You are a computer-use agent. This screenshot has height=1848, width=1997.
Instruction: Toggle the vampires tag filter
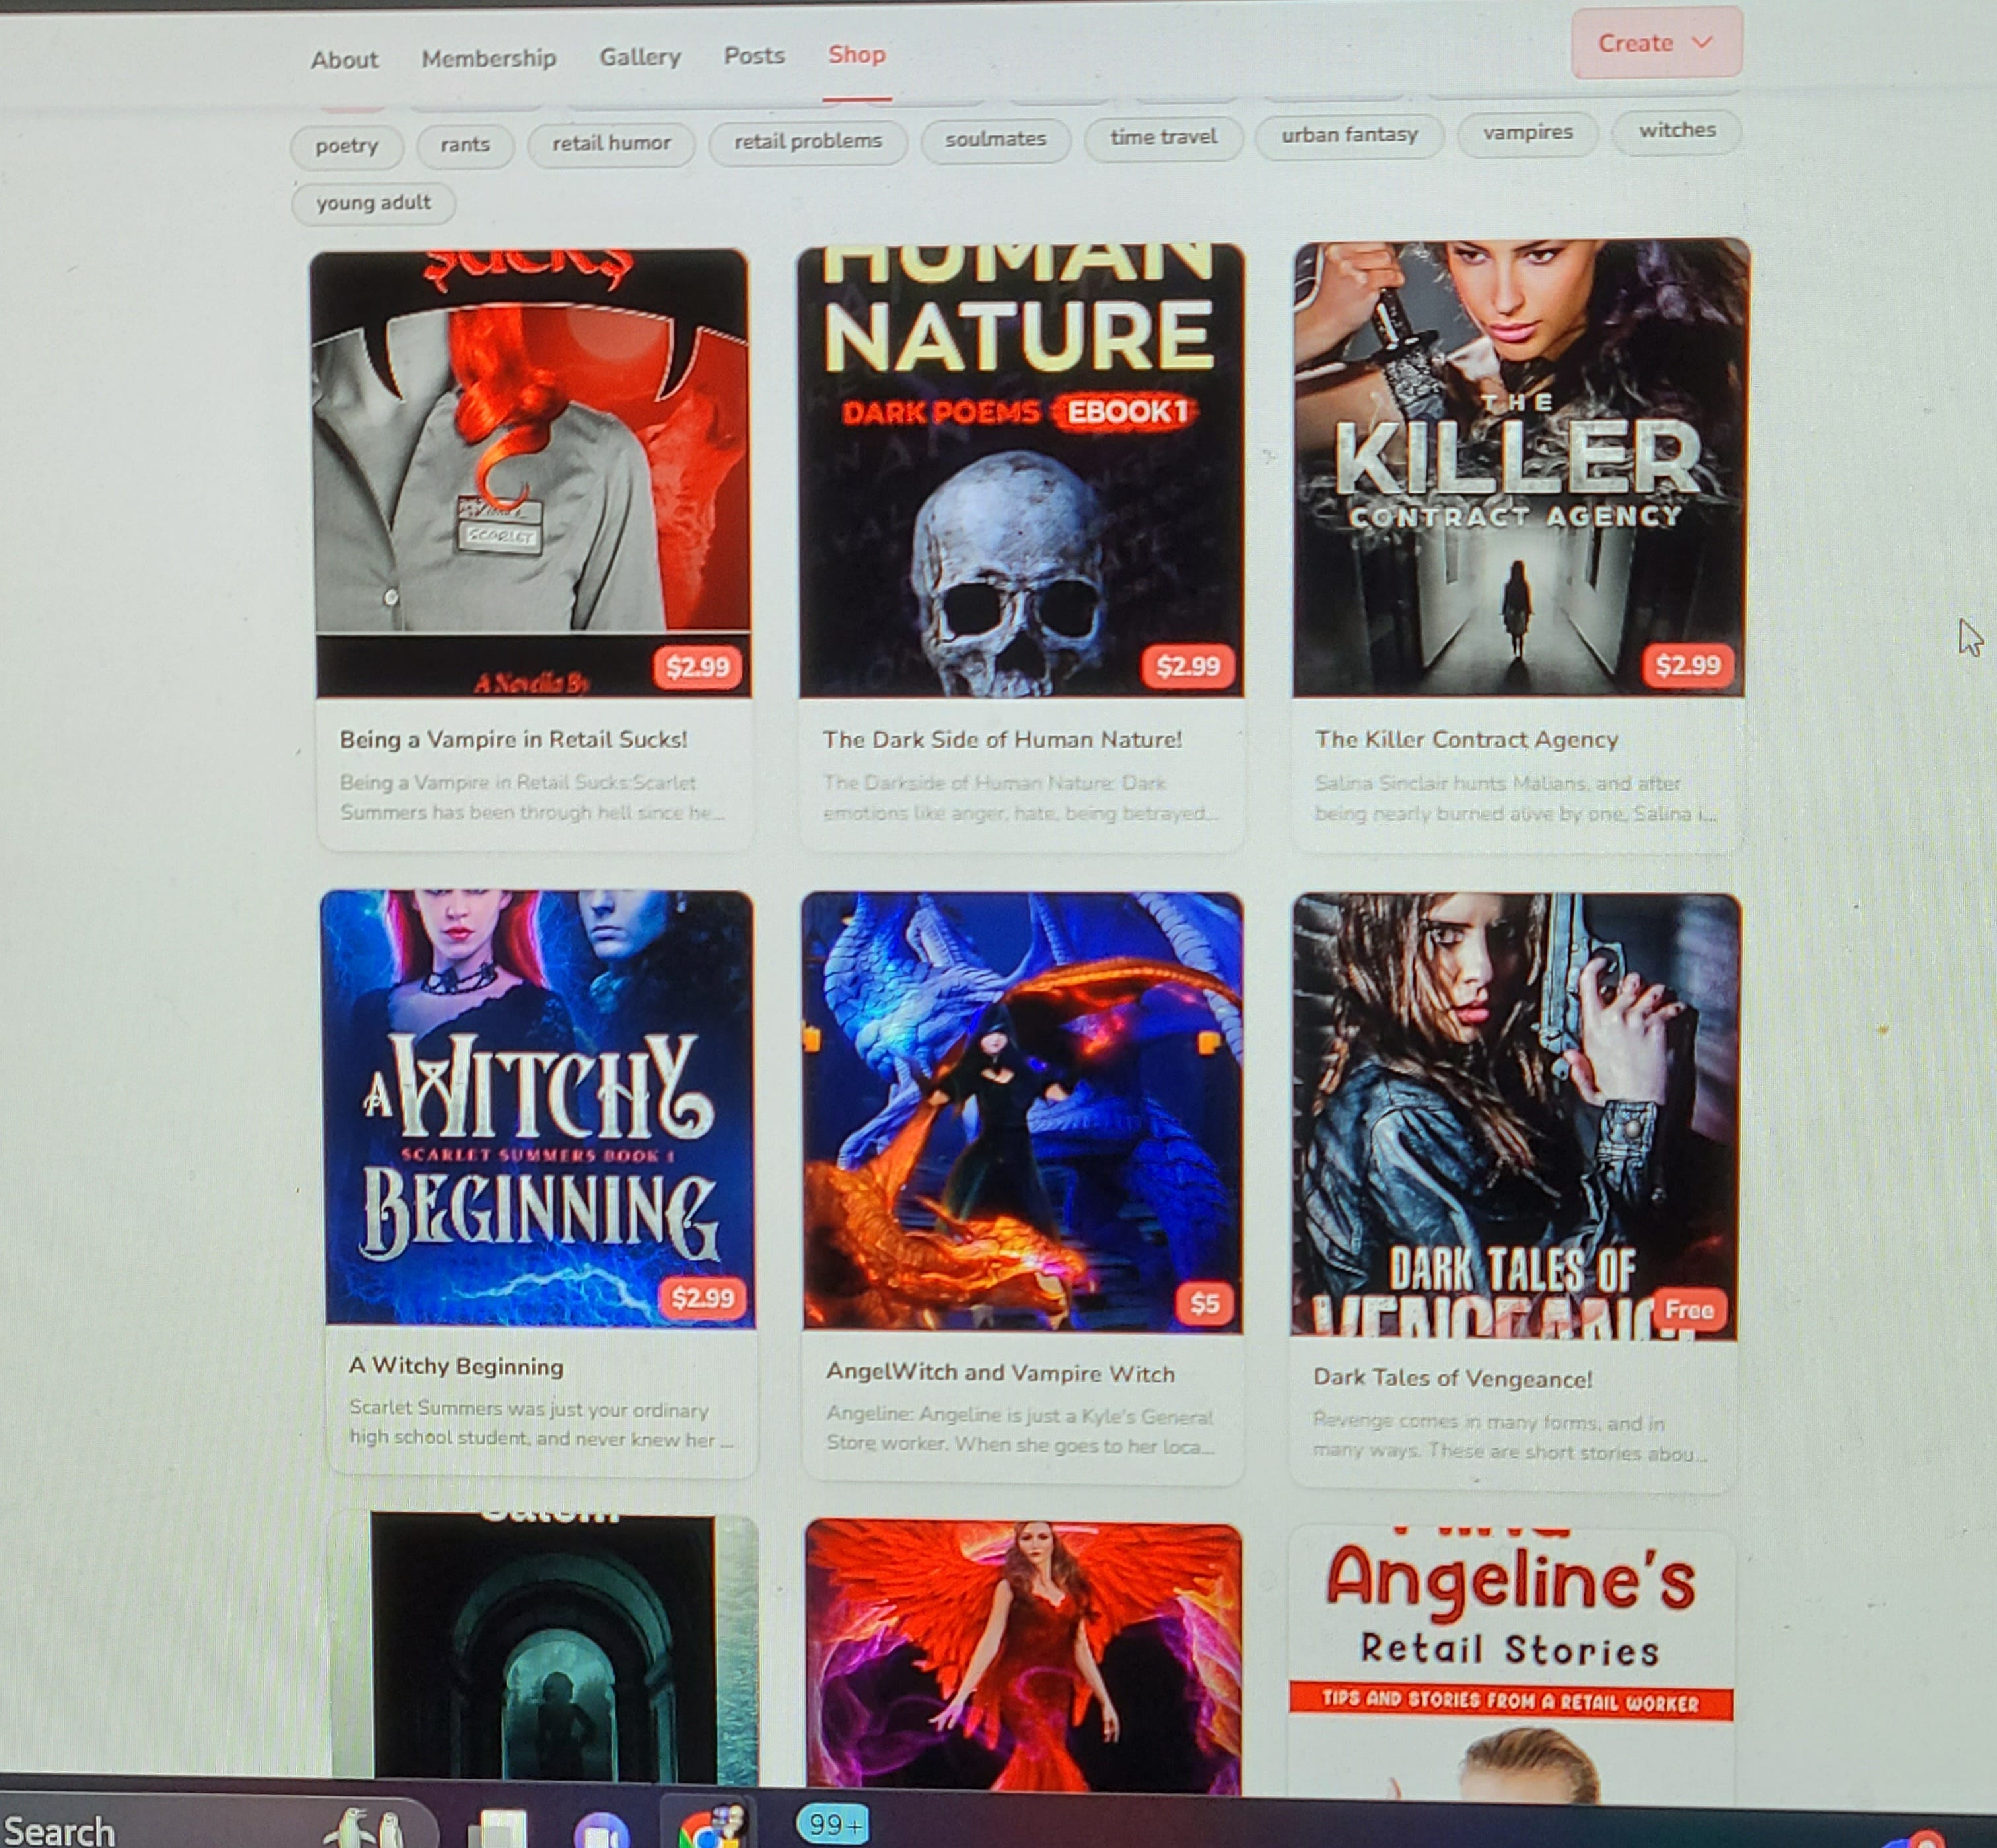[1527, 133]
